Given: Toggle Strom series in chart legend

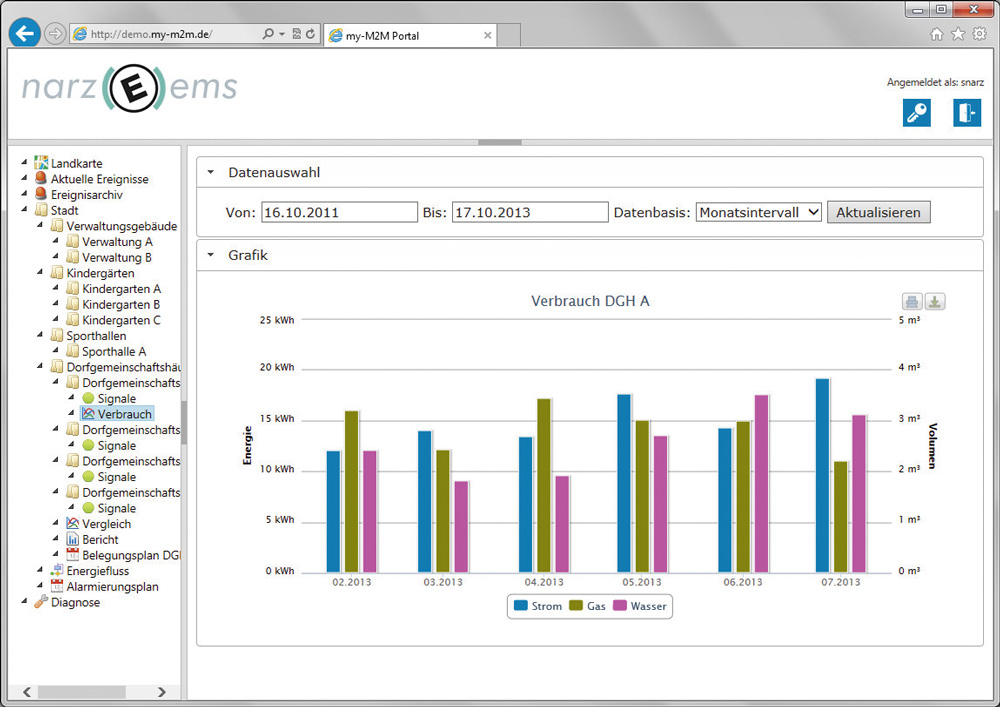Looking at the screenshot, I should [x=537, y=606].
